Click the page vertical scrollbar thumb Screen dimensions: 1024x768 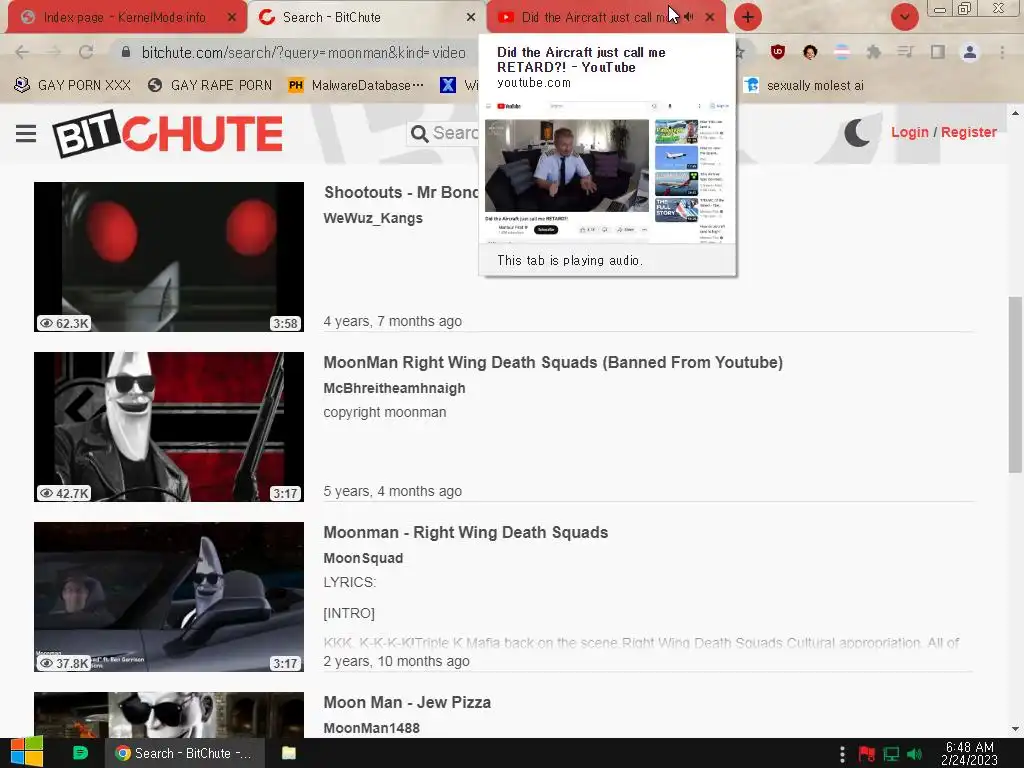point(1015,384)
